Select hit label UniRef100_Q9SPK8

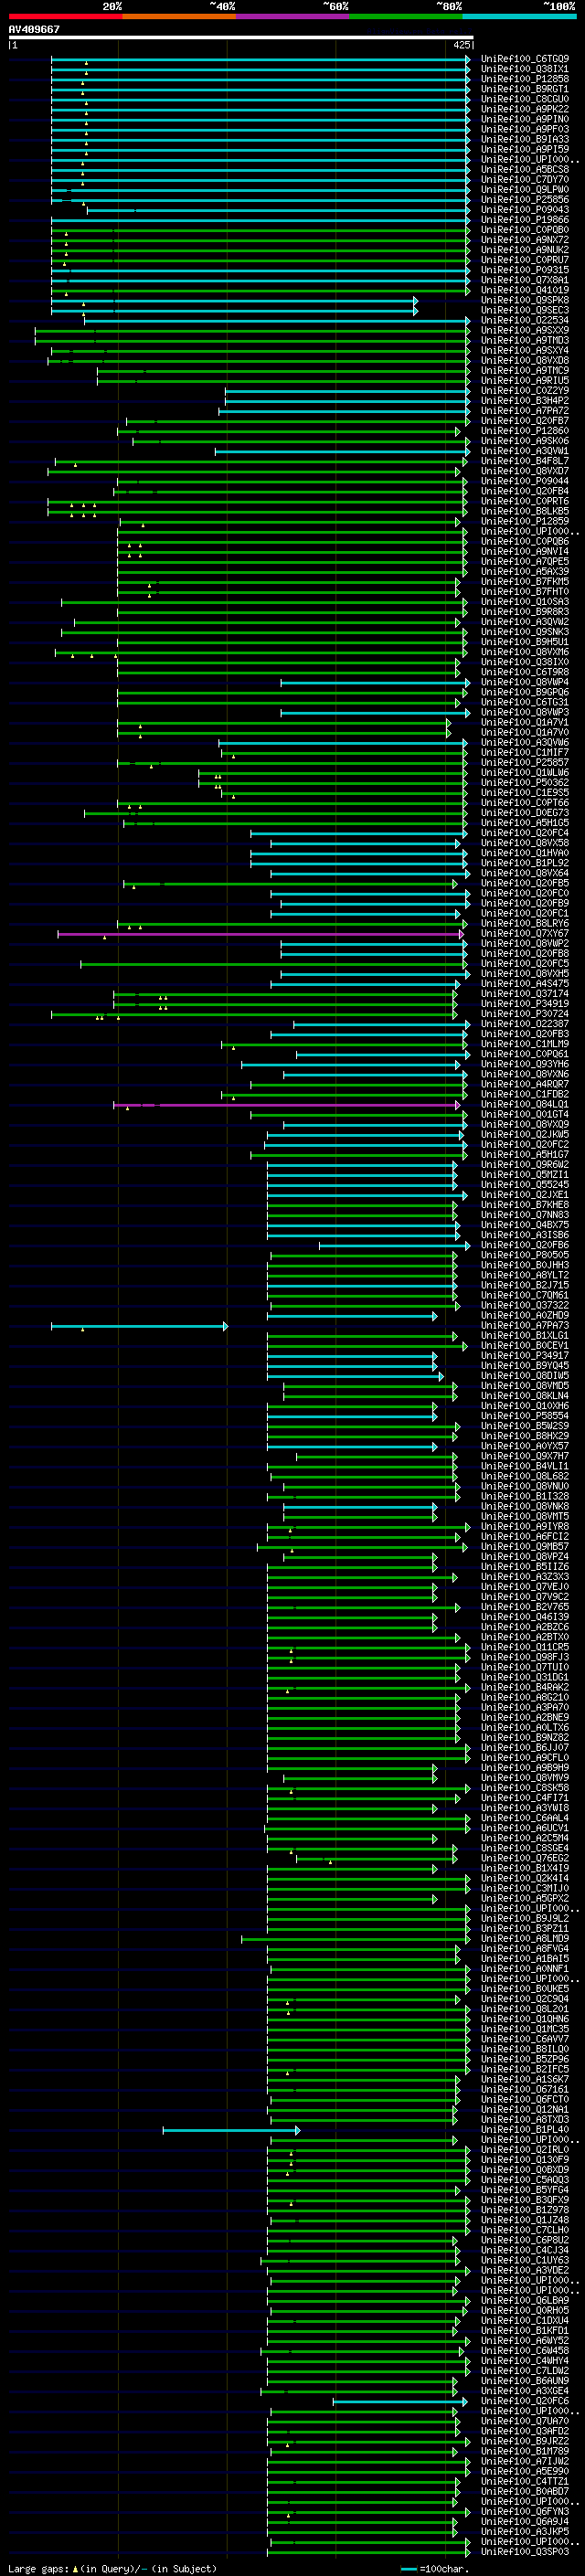[525, 300]
